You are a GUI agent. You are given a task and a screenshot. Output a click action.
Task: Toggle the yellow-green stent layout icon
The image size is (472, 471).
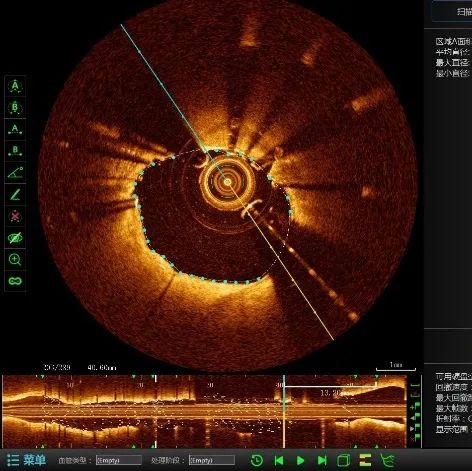tap(365, 460)
